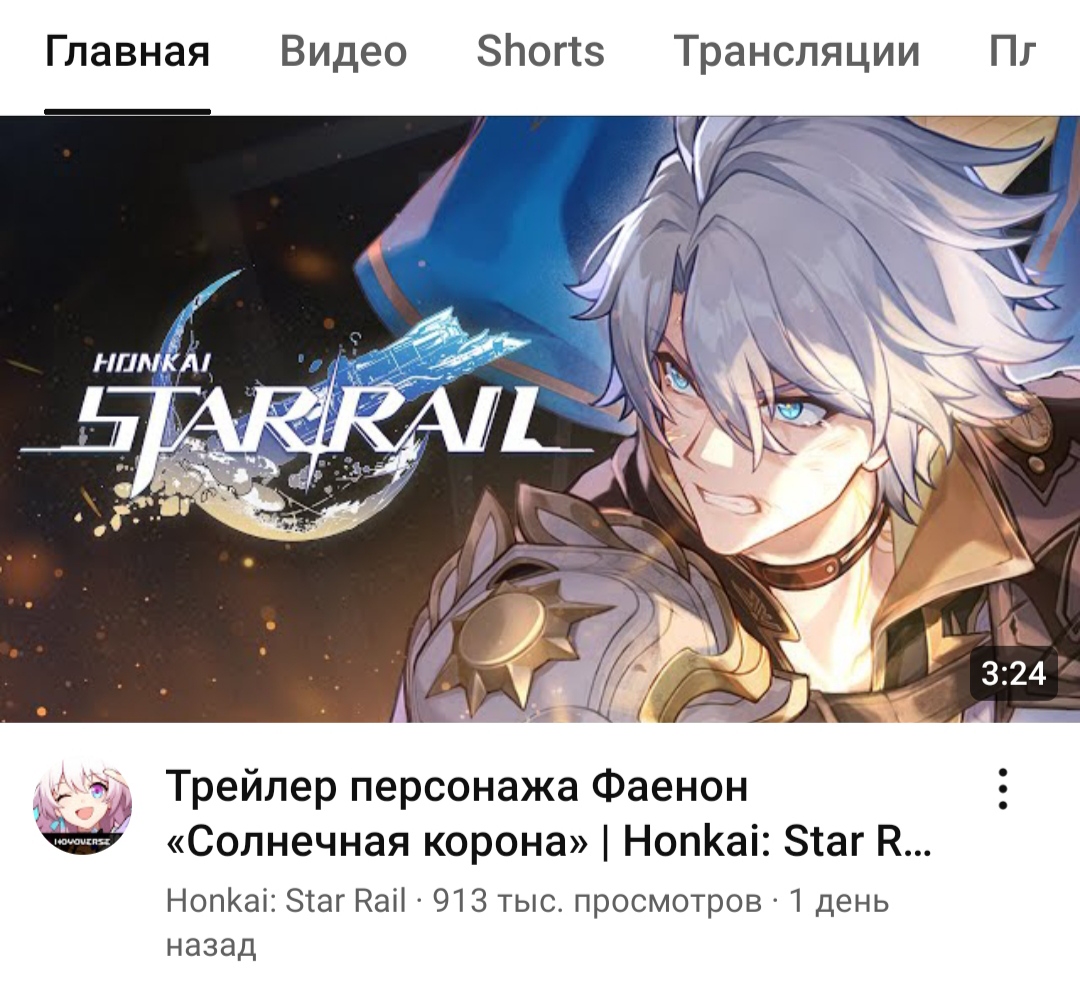This screenshot has width=1080, height=1007.
Task: Tap the March 7th channel avatar
Action: tap(83, 804)
